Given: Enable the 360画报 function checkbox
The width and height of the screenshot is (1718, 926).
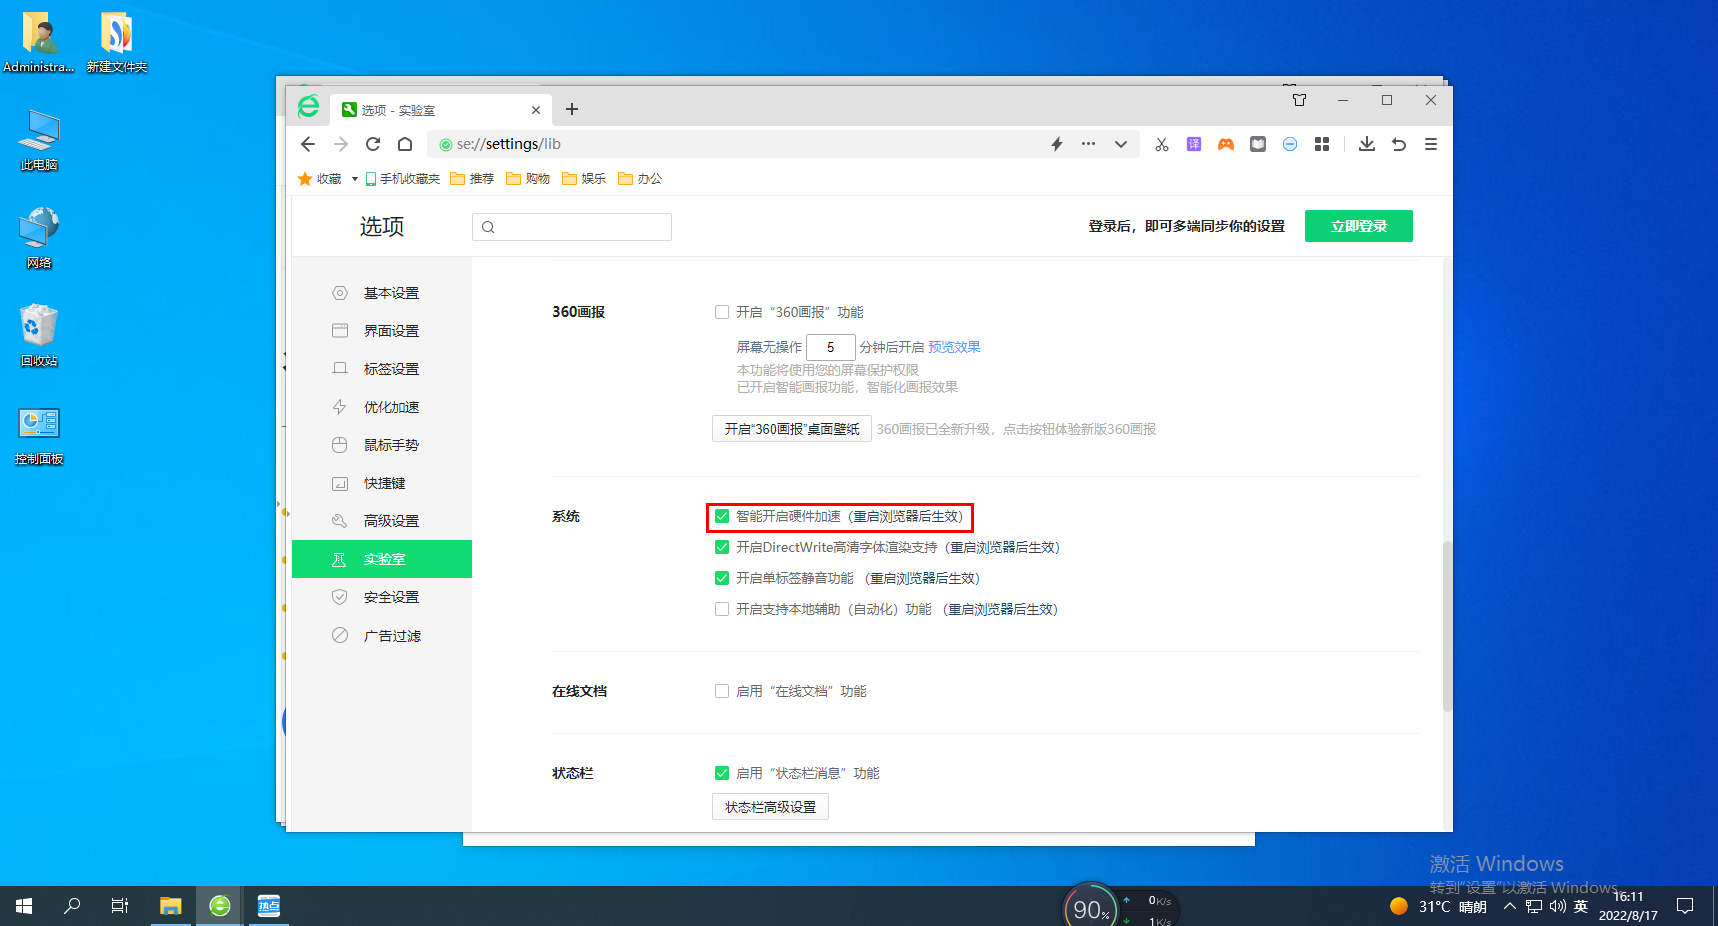Looking at the screenshot, I should click(x=722, y=312).
